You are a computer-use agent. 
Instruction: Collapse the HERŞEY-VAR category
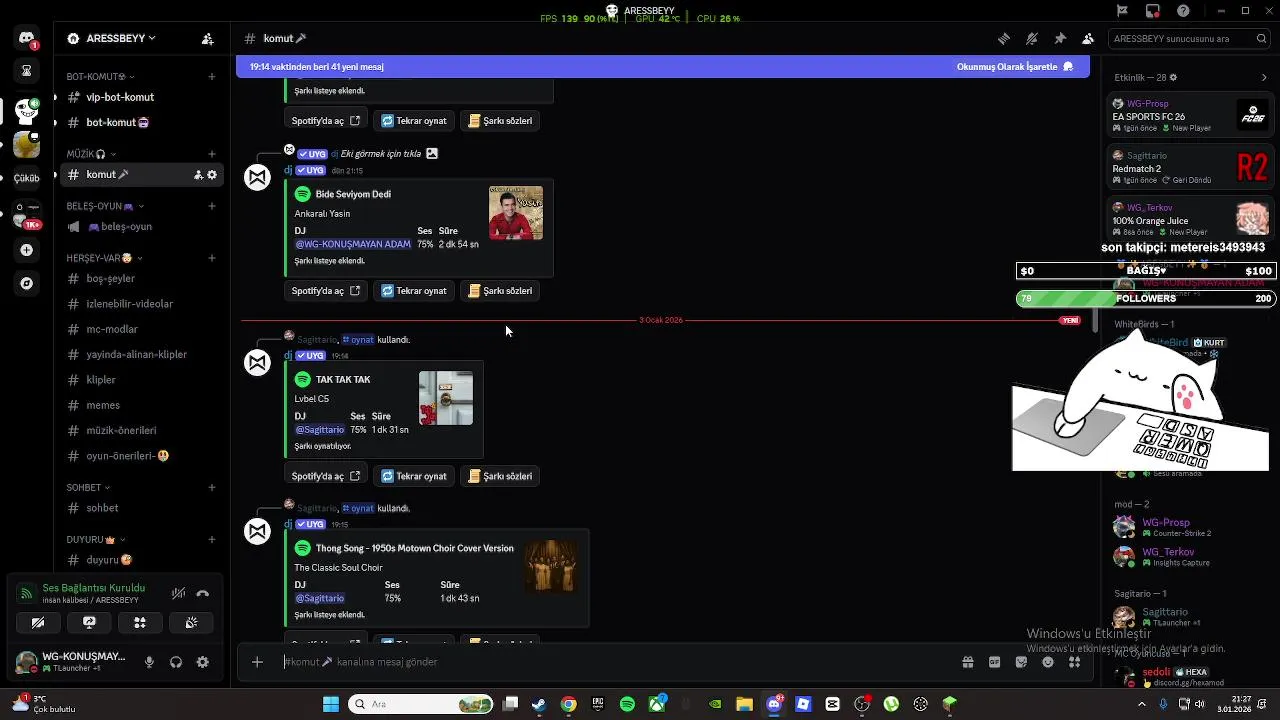[x=105, y=258]
